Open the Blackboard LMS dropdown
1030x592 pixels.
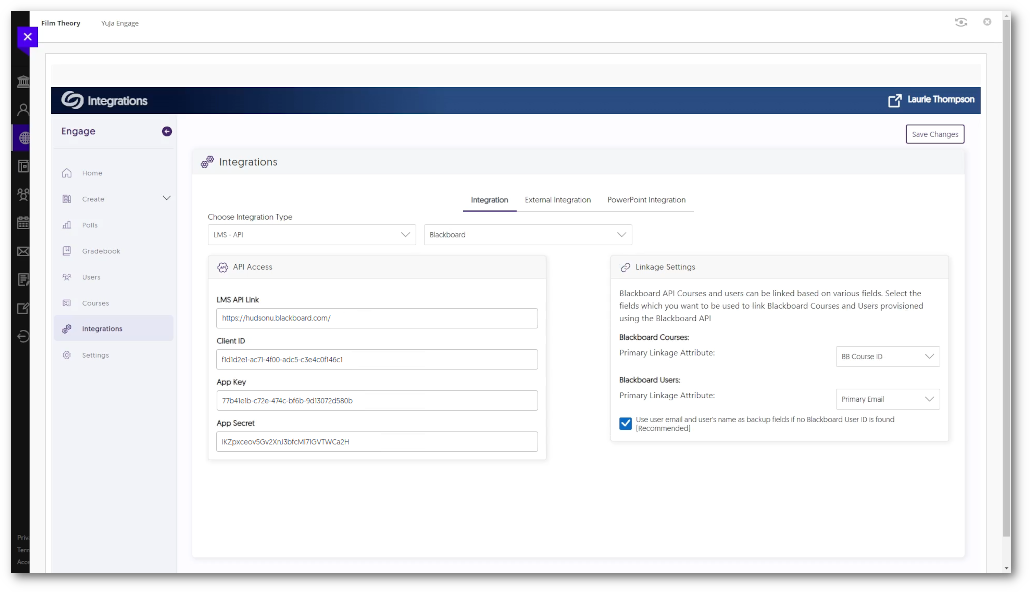click(528, 234)
